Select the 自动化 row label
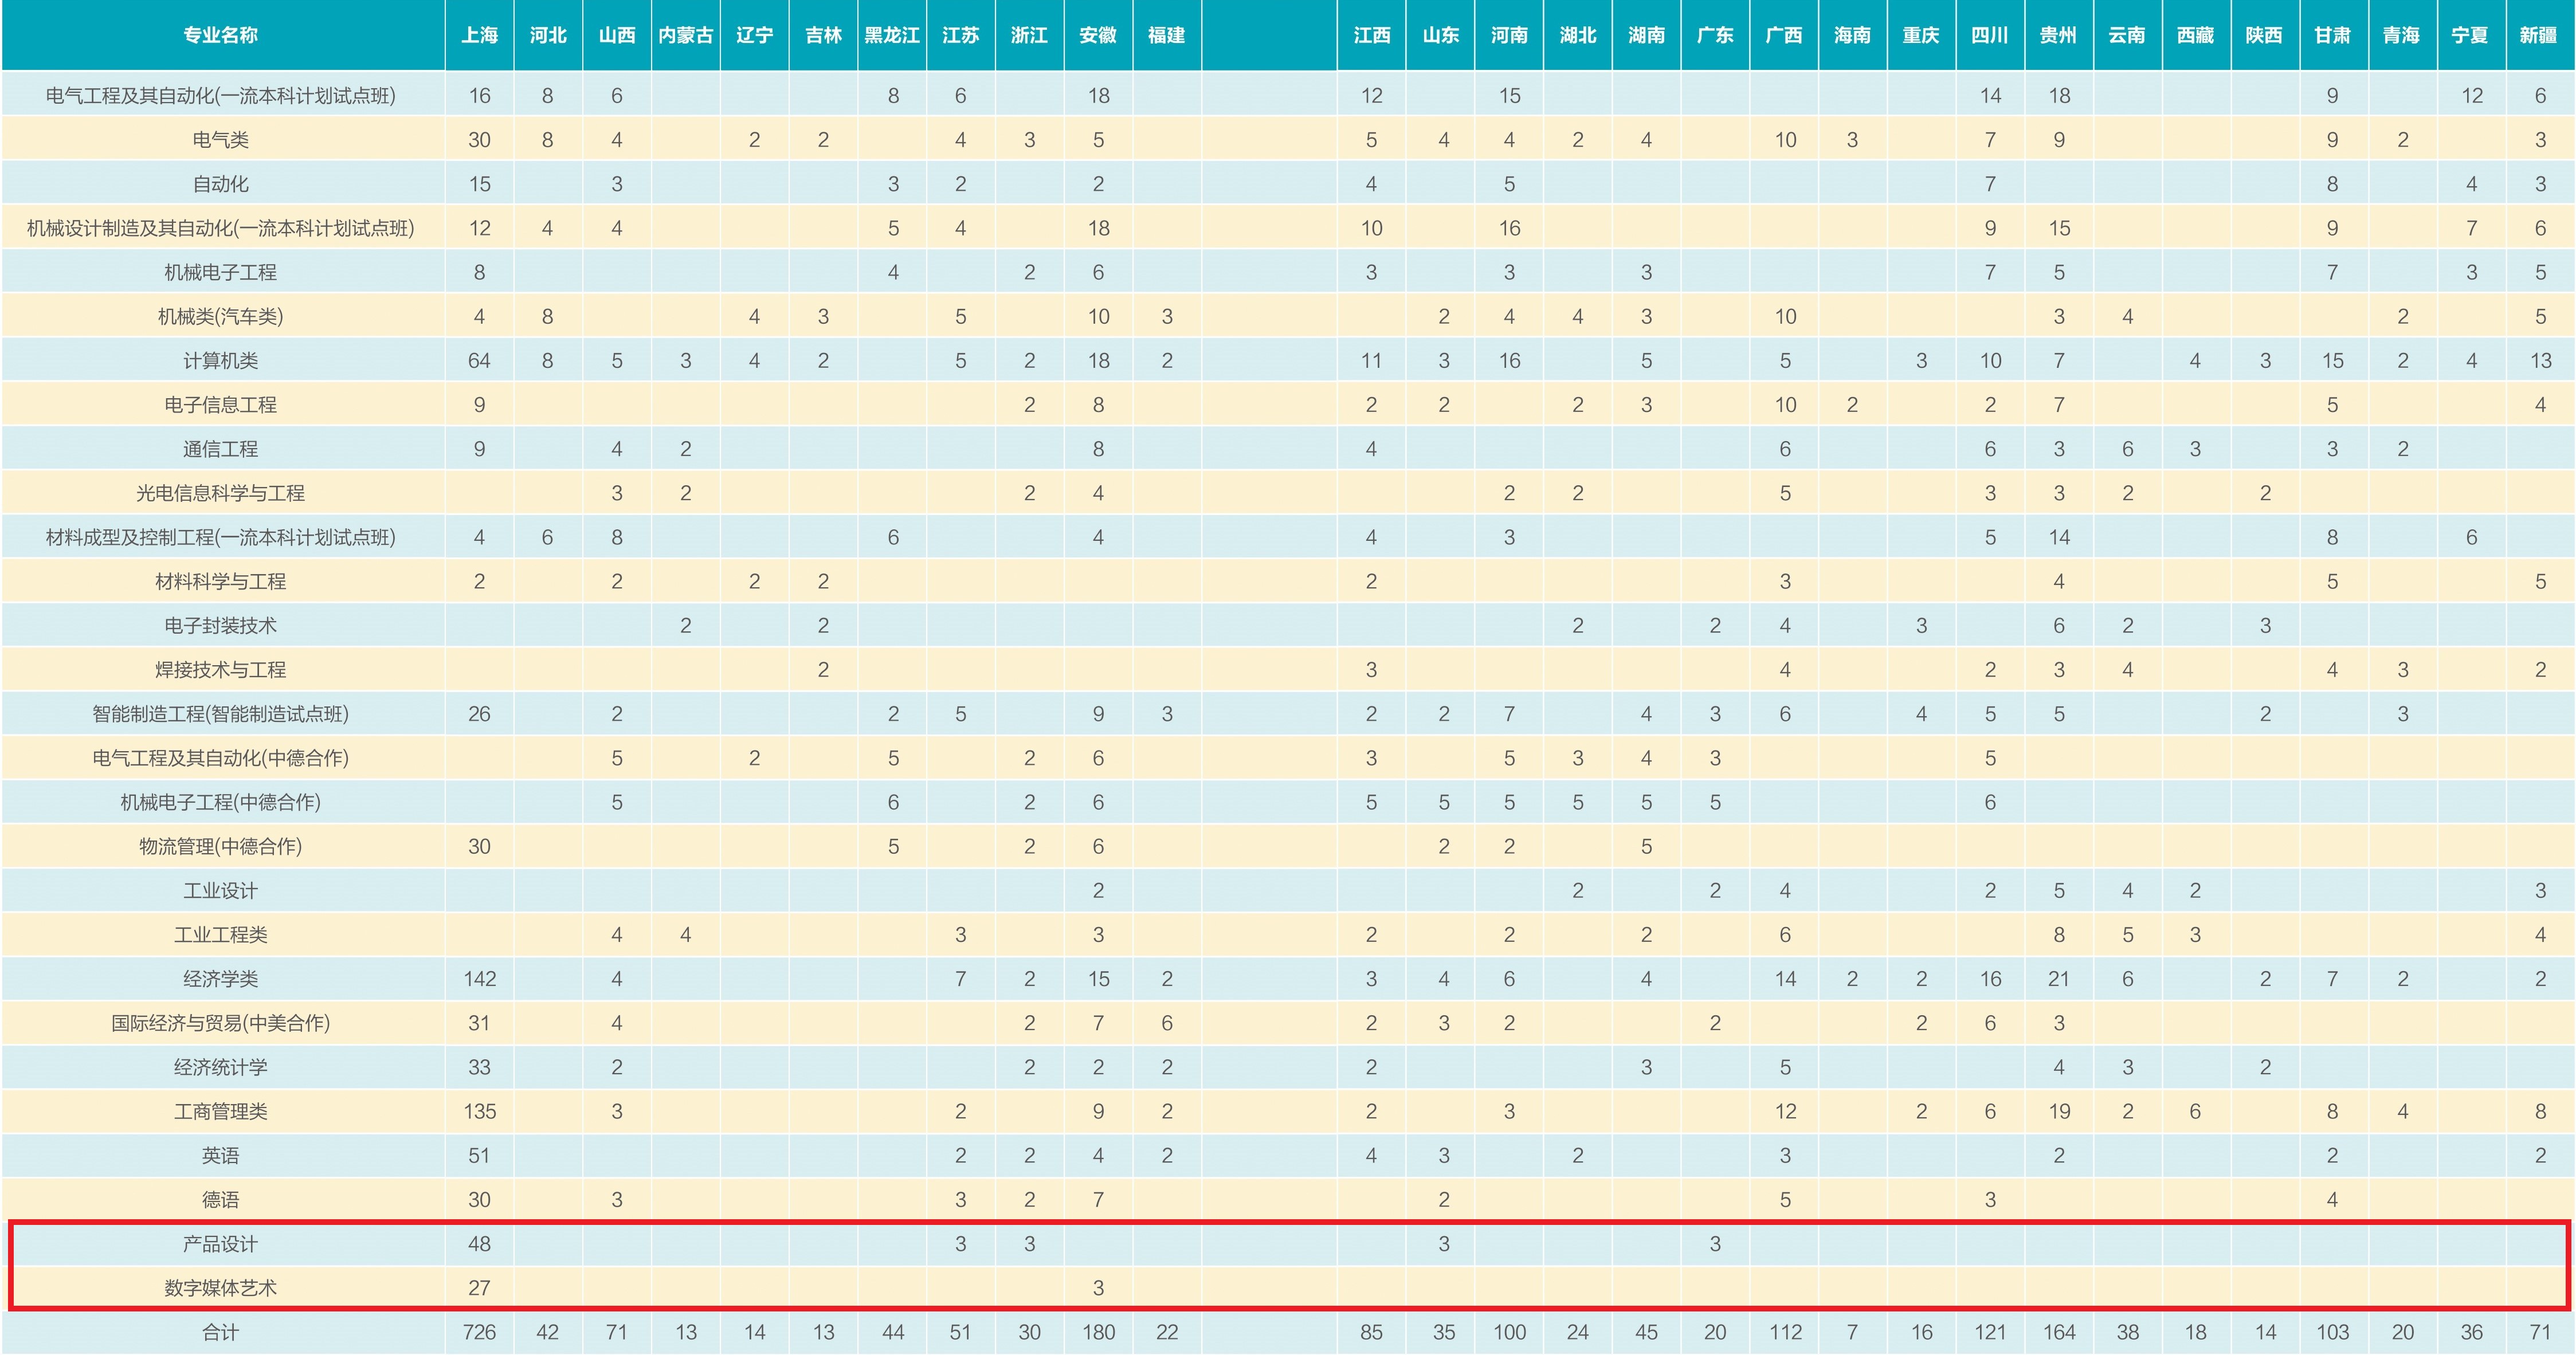 tap(220, 184)
